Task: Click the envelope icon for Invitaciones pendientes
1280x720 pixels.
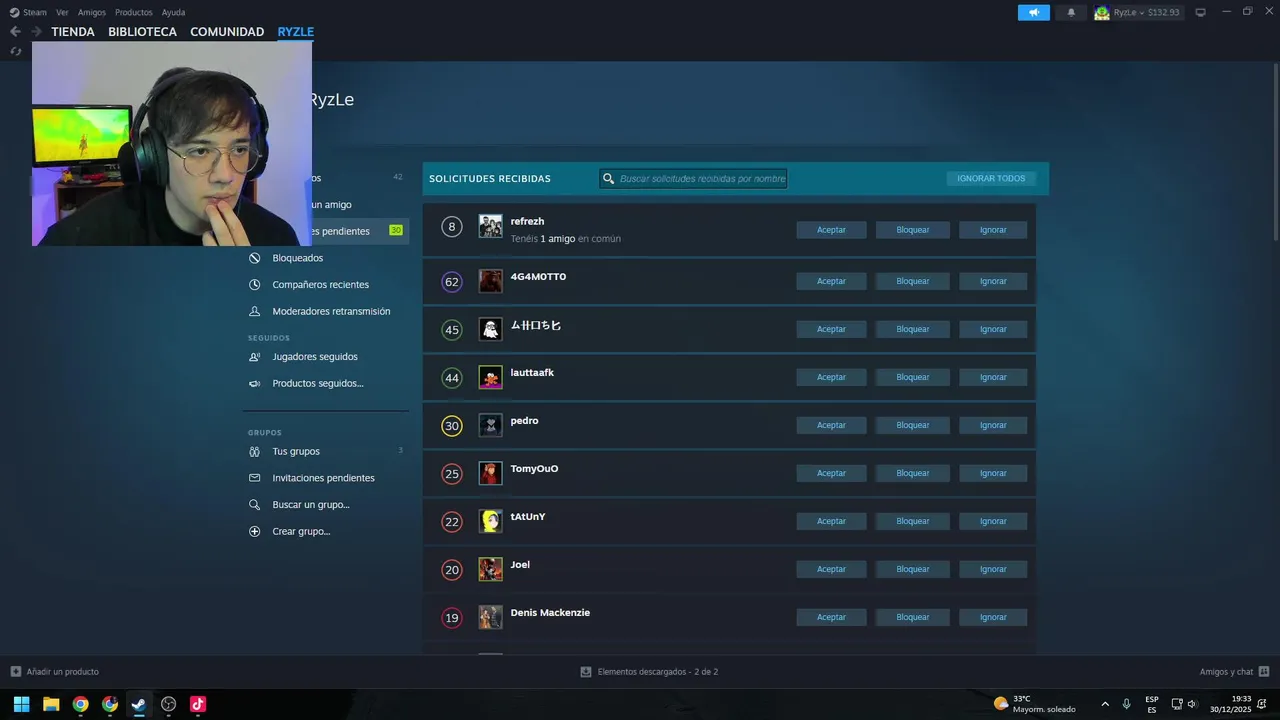Action: (x=254, y=478)
